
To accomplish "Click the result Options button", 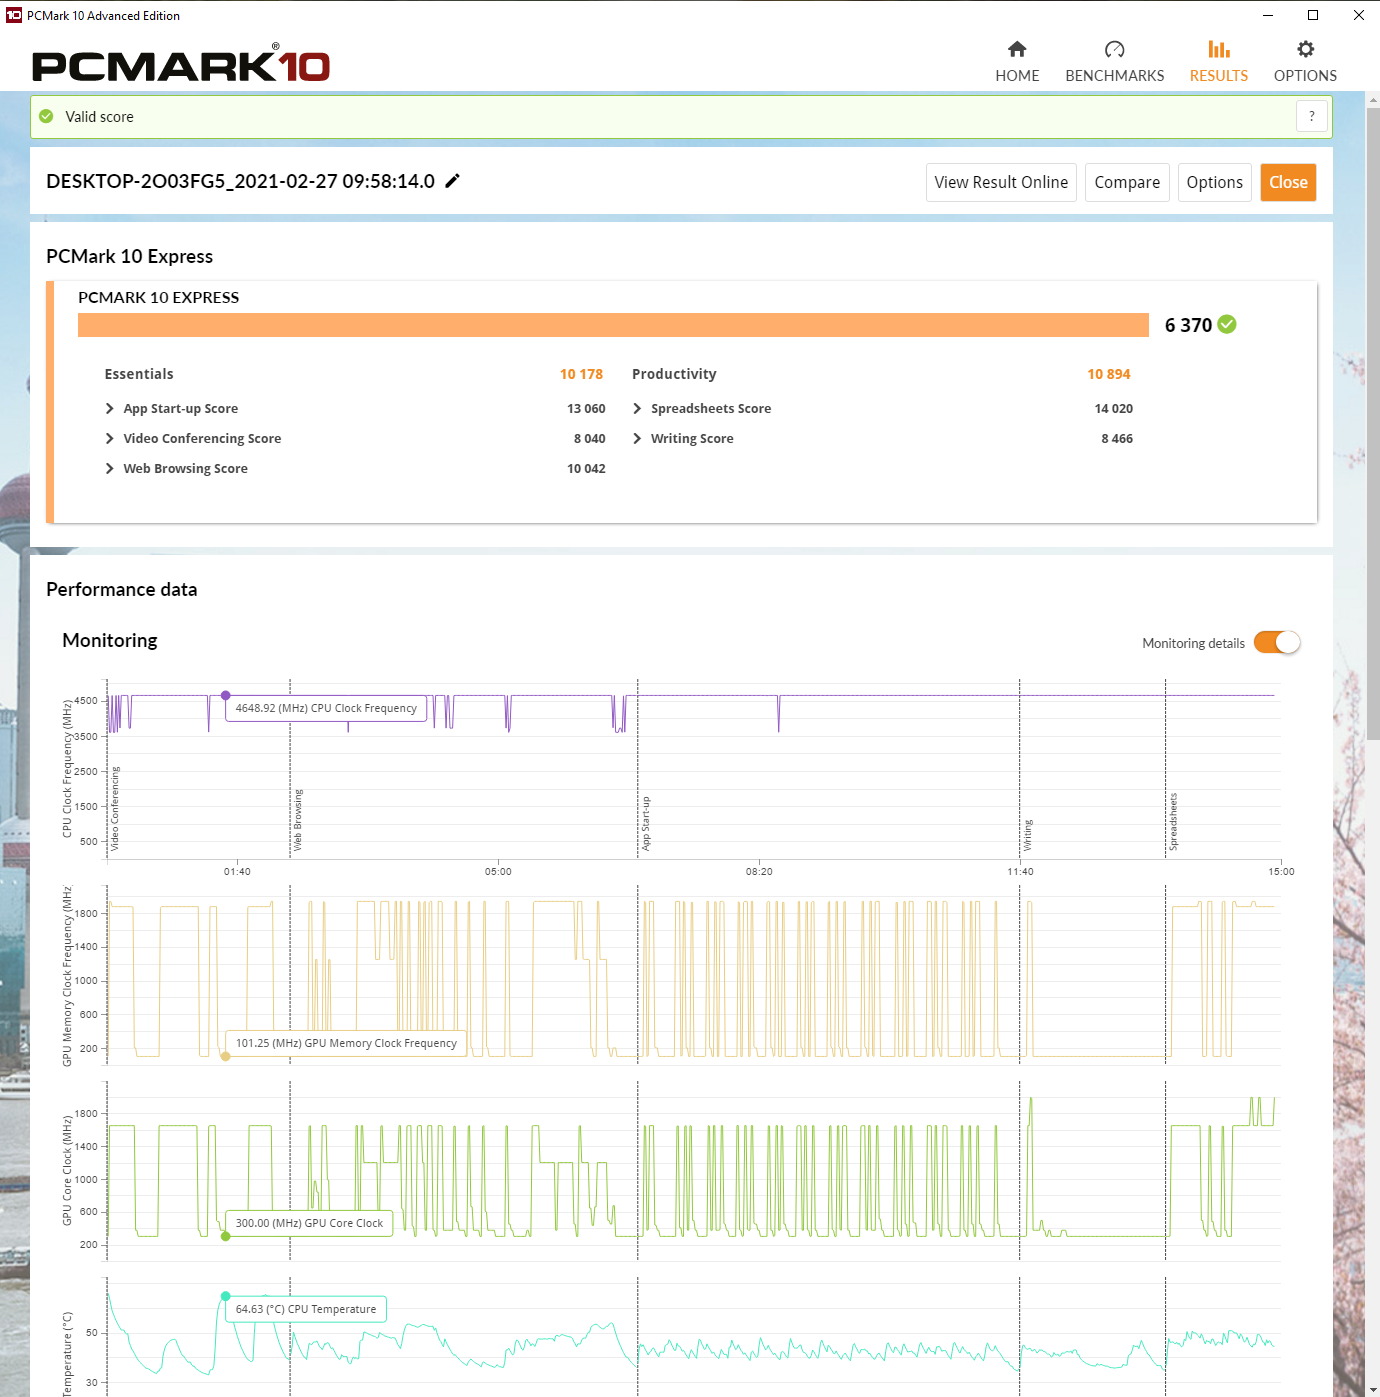I will click(x=1214, y=182).
